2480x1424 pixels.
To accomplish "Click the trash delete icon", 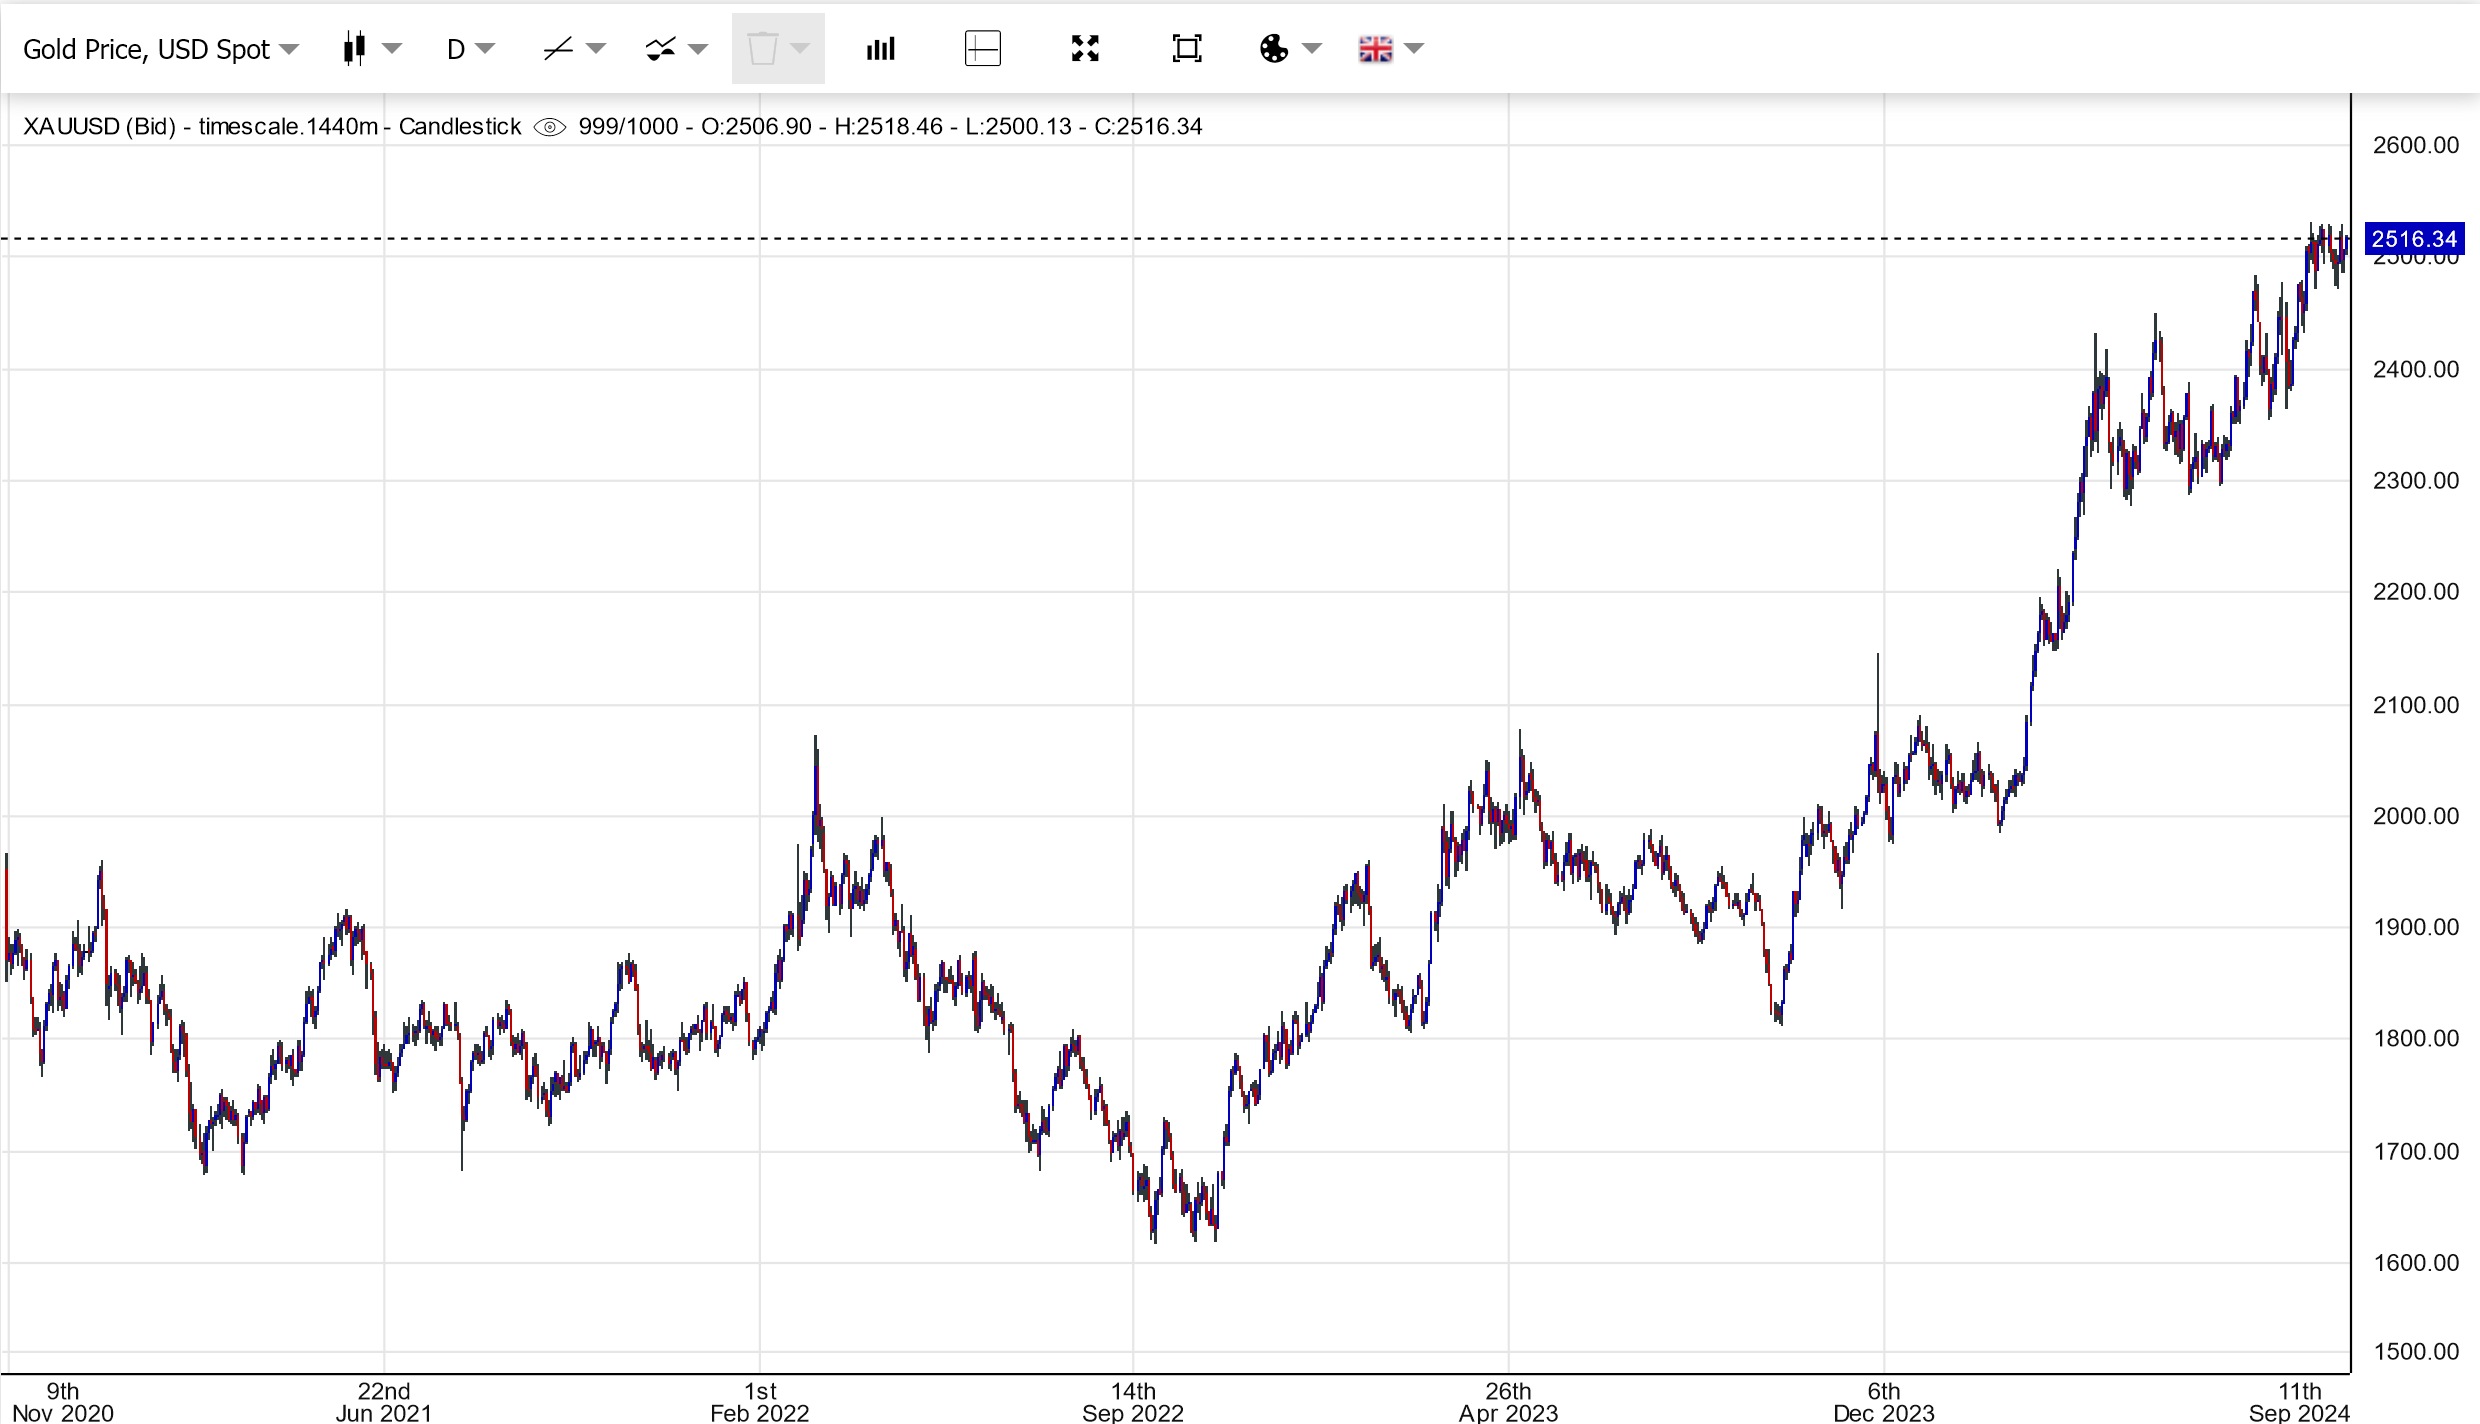I will (x=763, y=48).
